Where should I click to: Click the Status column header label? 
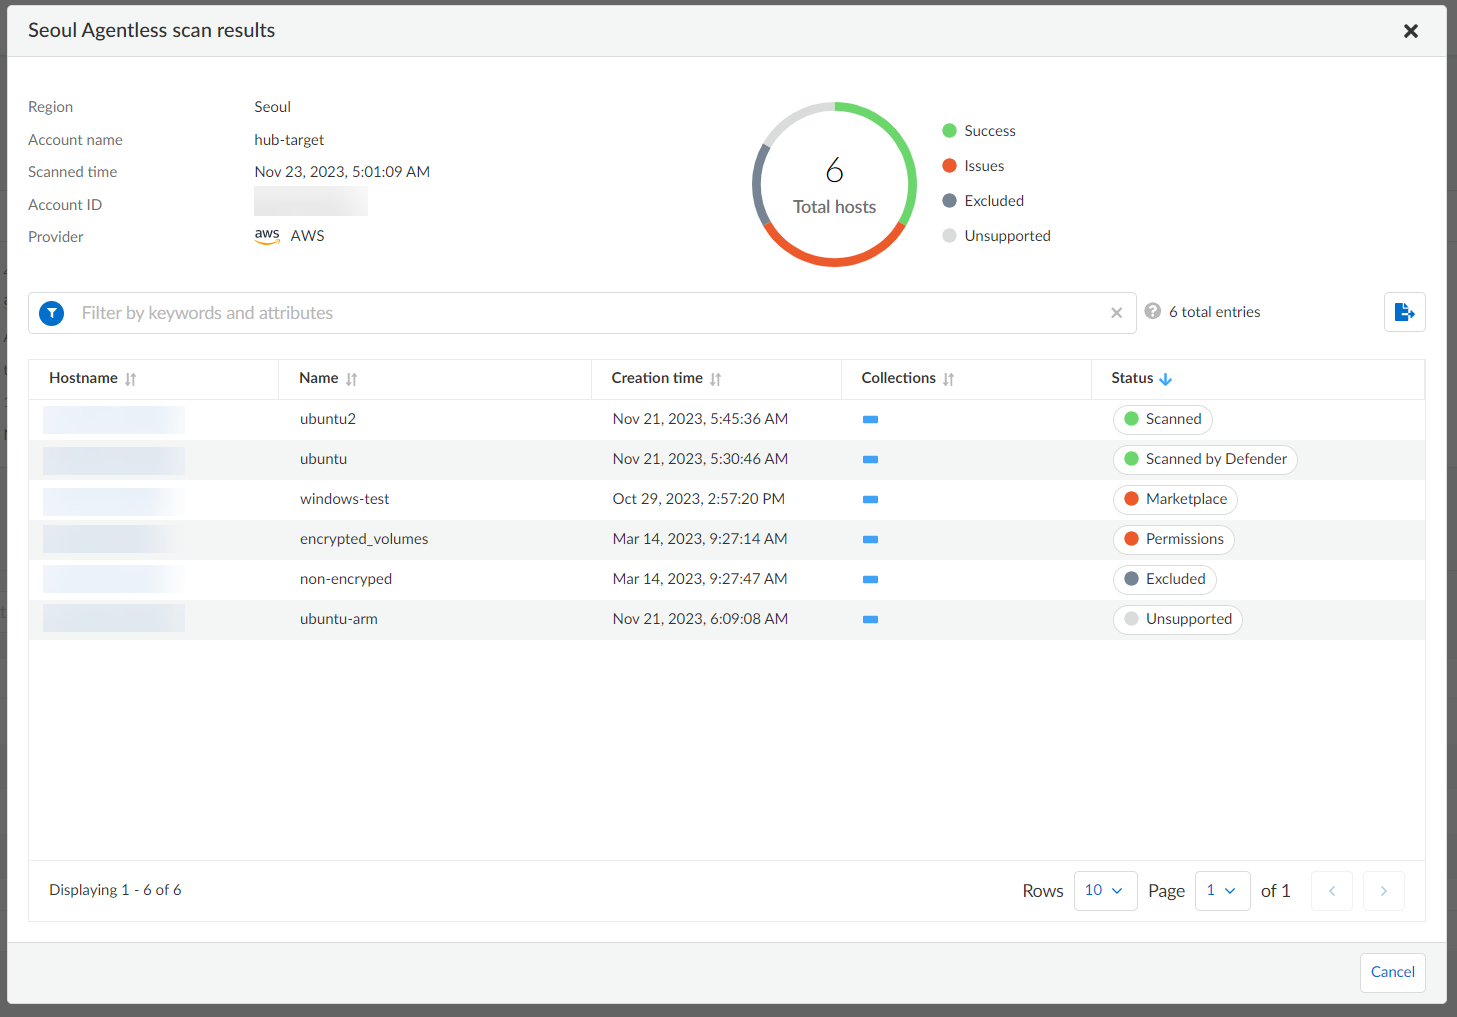(1132, 378)
